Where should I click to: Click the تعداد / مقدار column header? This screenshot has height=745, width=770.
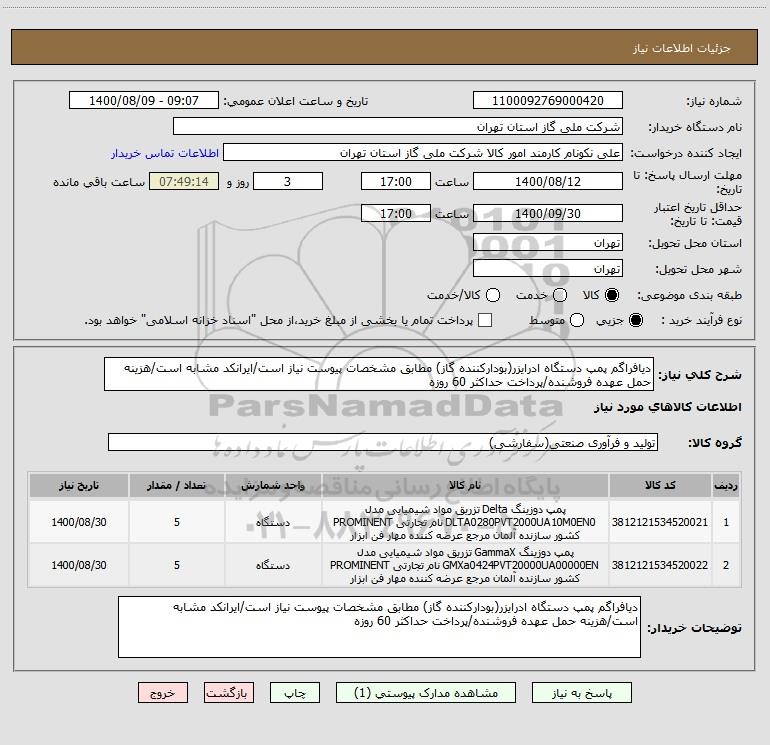pyautogui.click(x=177, y=485)
